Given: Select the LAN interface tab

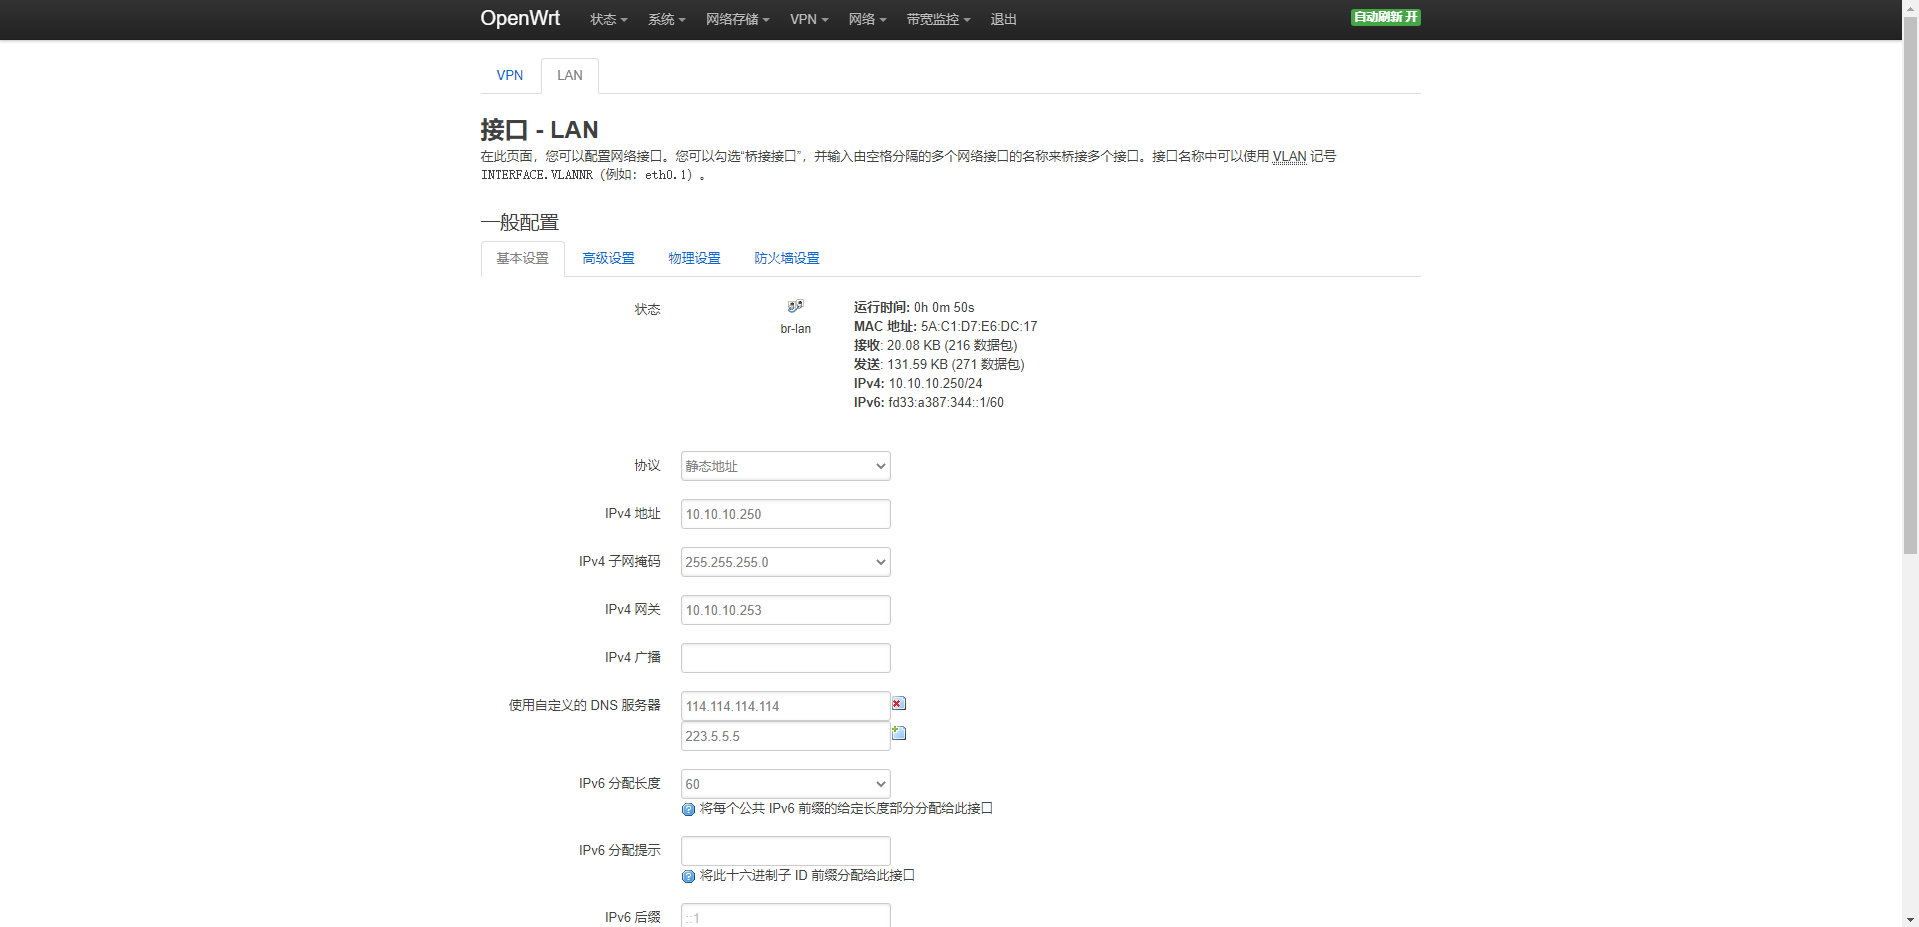Looking at the screenshot, I should pos(570,75).
